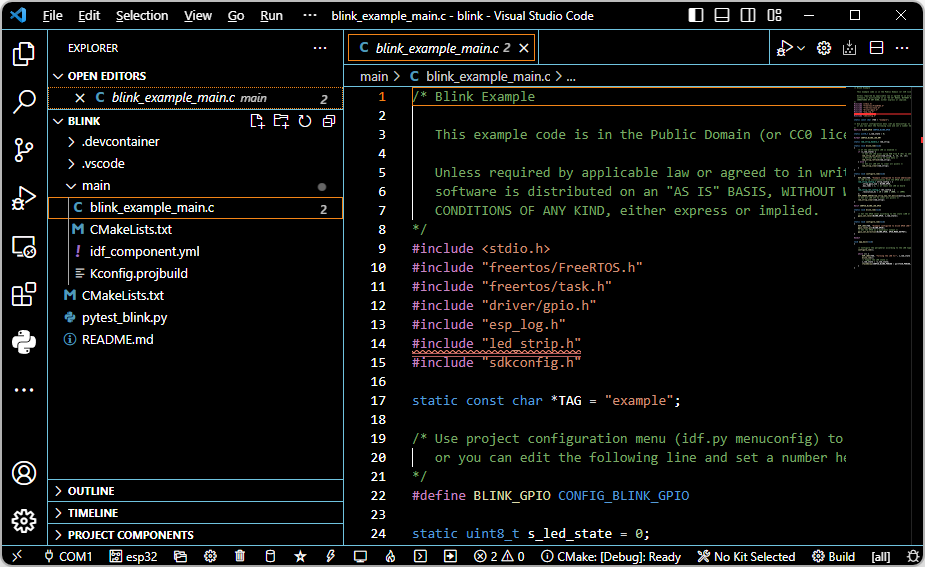925x567 pixels.
Task: Open the ESP-IDF terminal icon in status bar
Action: [x=420, y=556]
